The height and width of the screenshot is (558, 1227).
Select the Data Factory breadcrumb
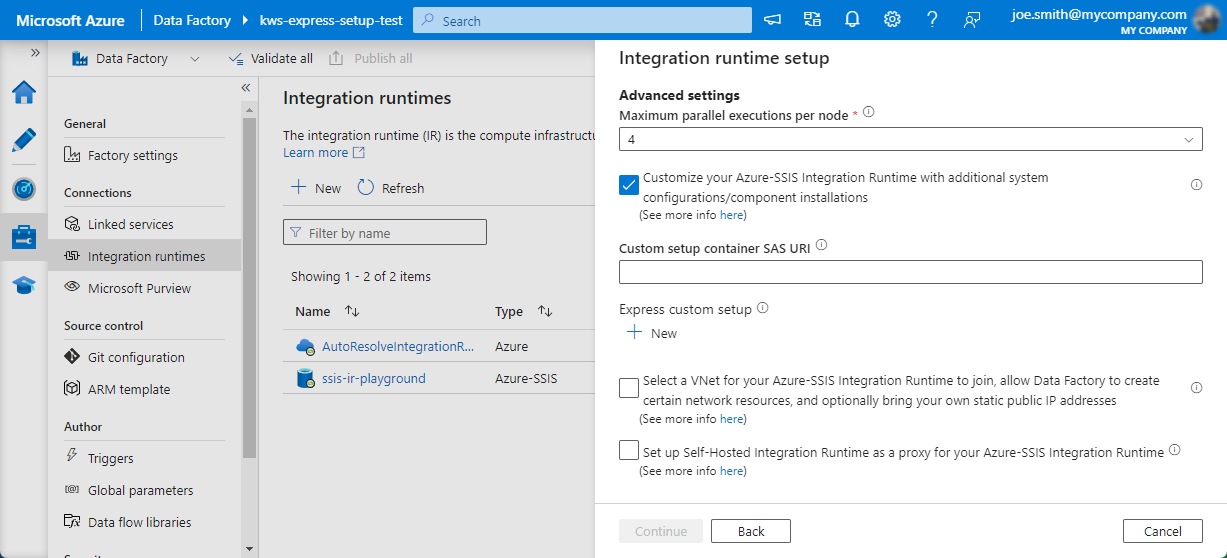(x=193, y=20)
